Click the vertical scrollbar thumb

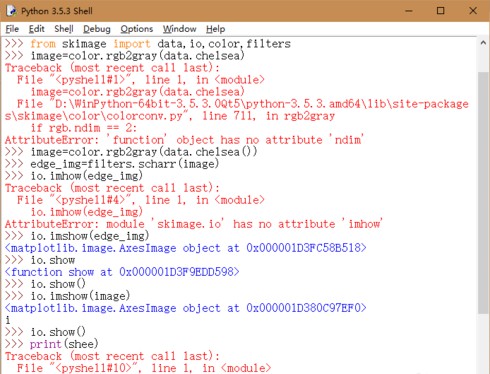pos(483,192)
